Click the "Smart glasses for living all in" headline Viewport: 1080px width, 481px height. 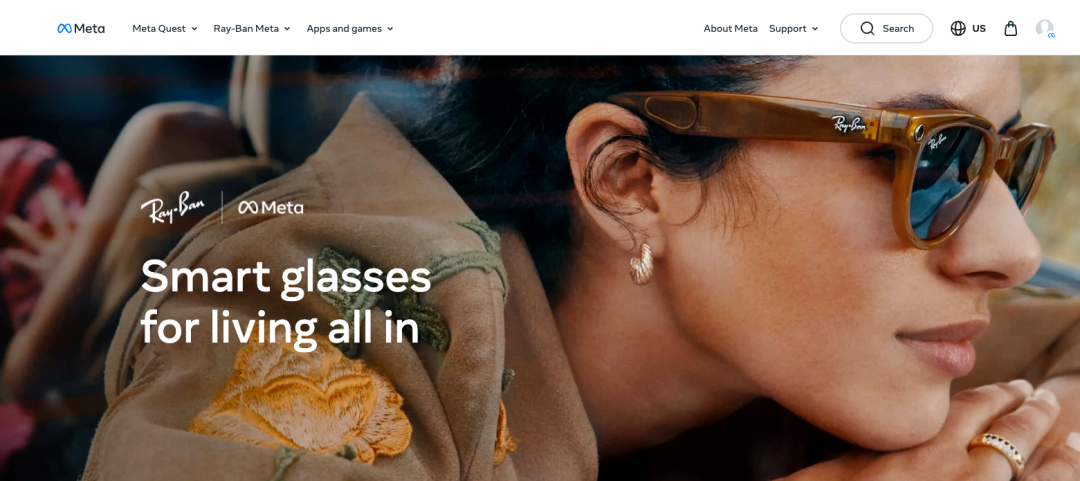click(x=286, y=302)
